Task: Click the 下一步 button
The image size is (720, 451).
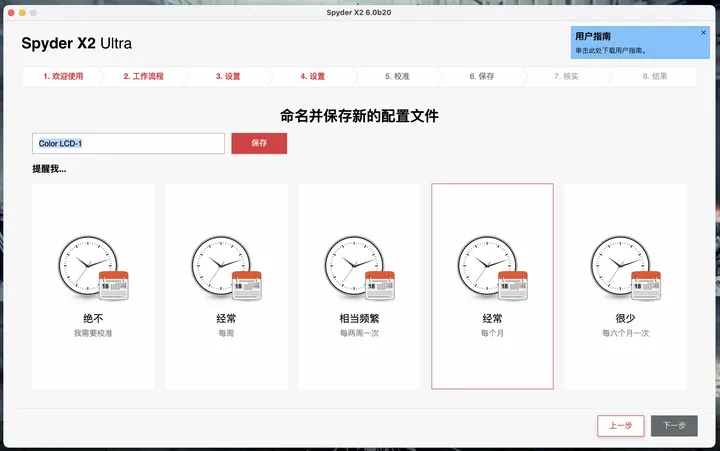Action: 674,426
